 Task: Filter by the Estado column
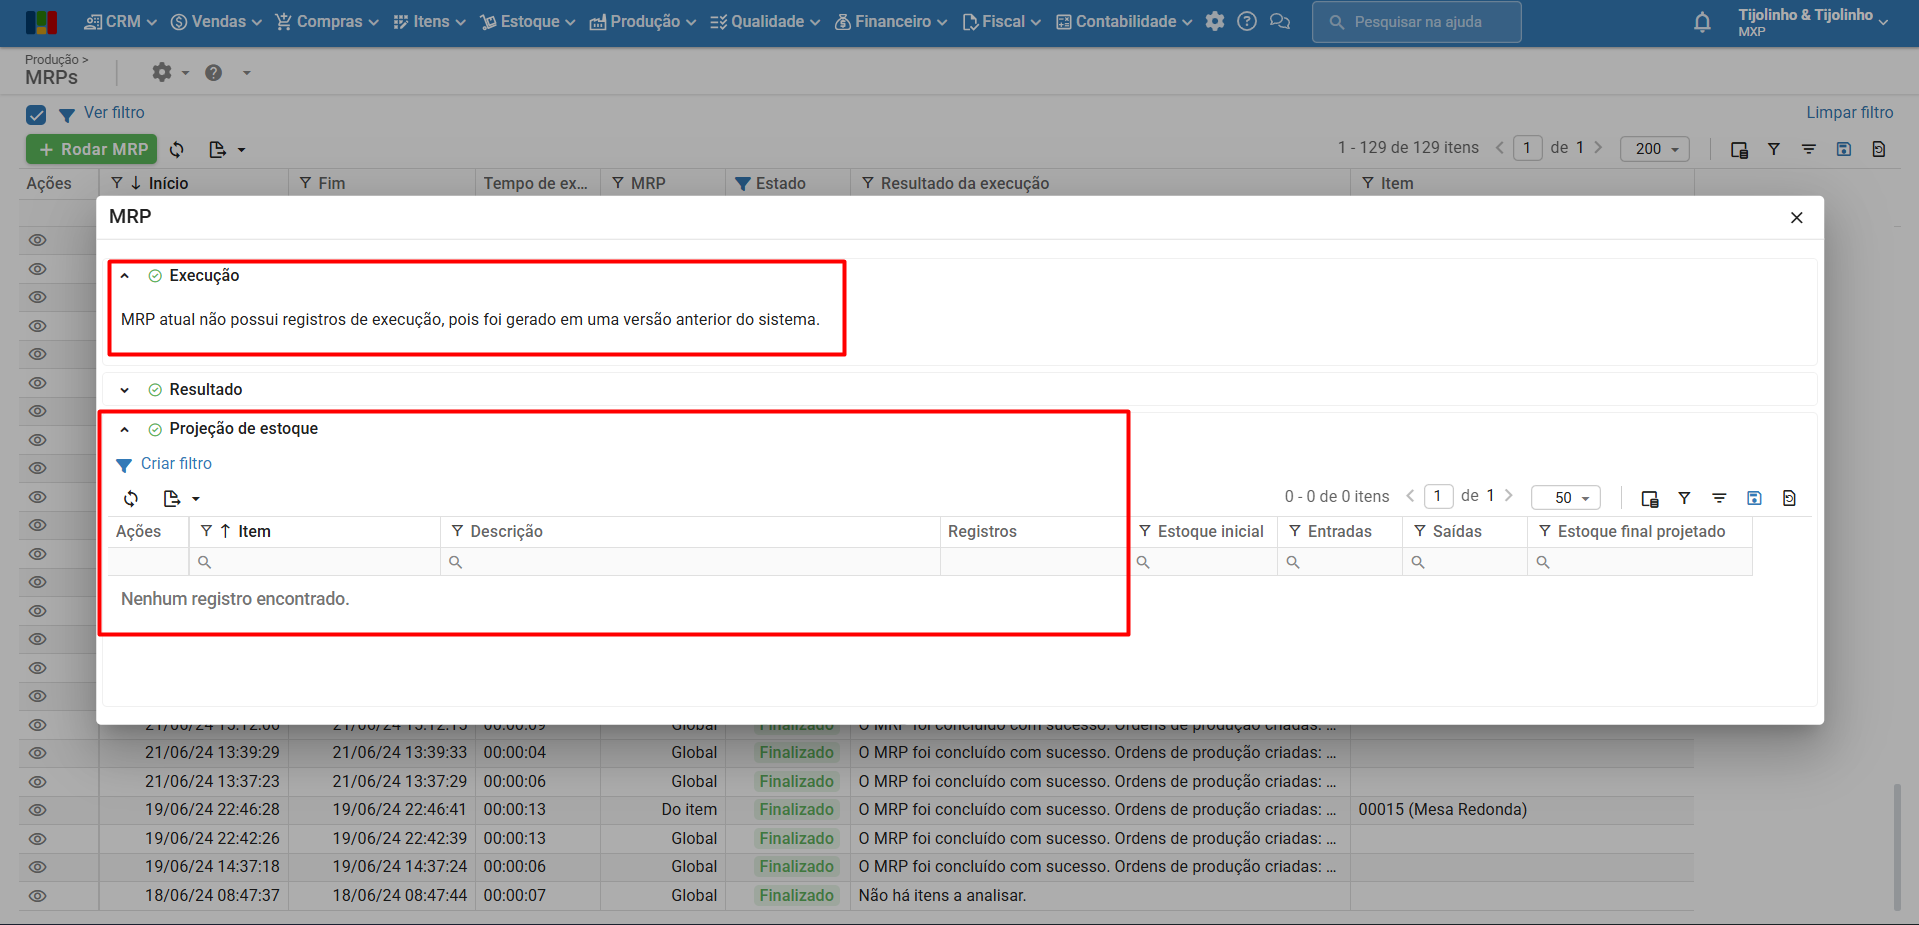tap(742, 184)
